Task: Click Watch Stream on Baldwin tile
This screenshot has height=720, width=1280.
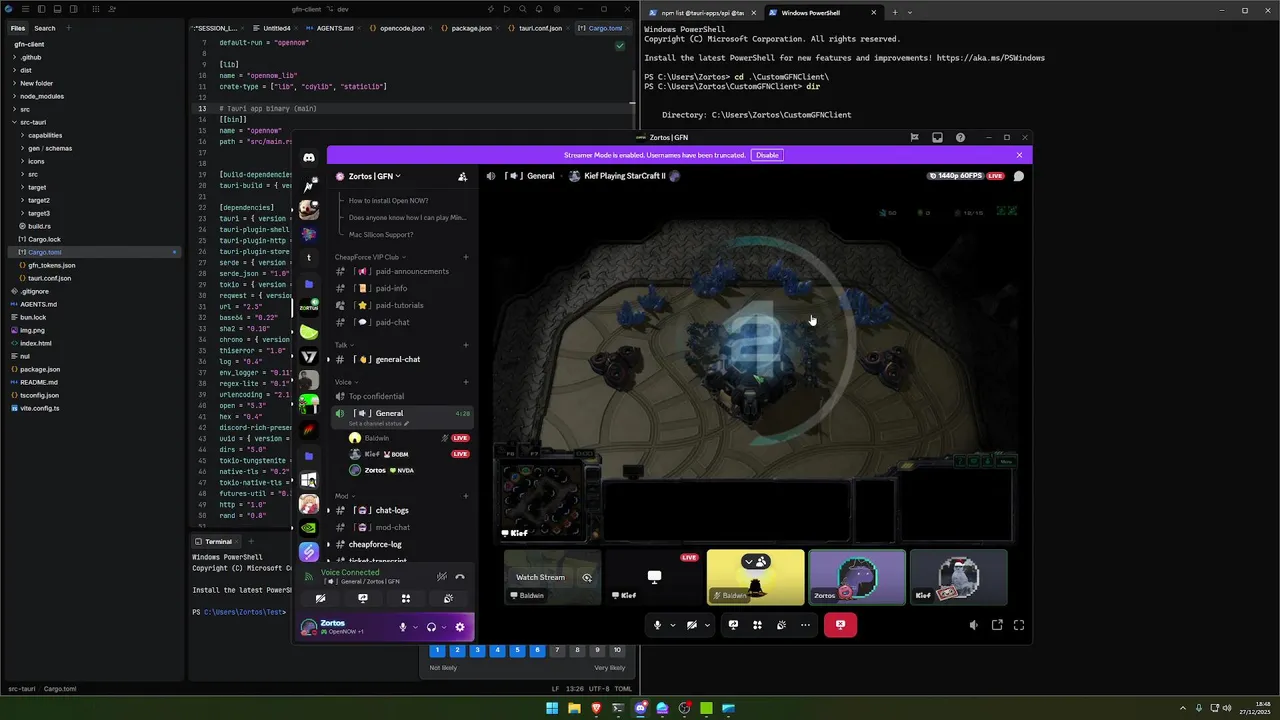Action: point(540,577)
